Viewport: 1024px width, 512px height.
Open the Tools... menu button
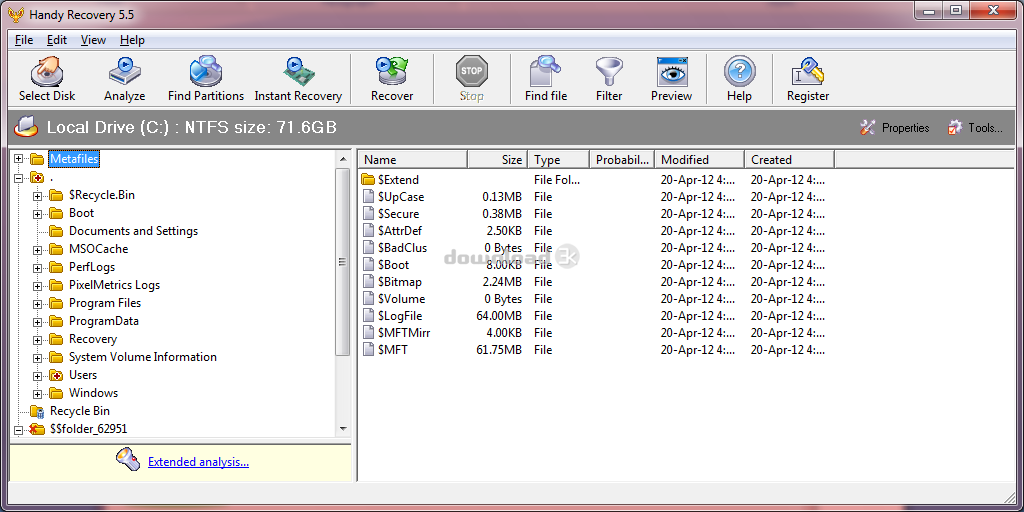(x=975, y=127)
